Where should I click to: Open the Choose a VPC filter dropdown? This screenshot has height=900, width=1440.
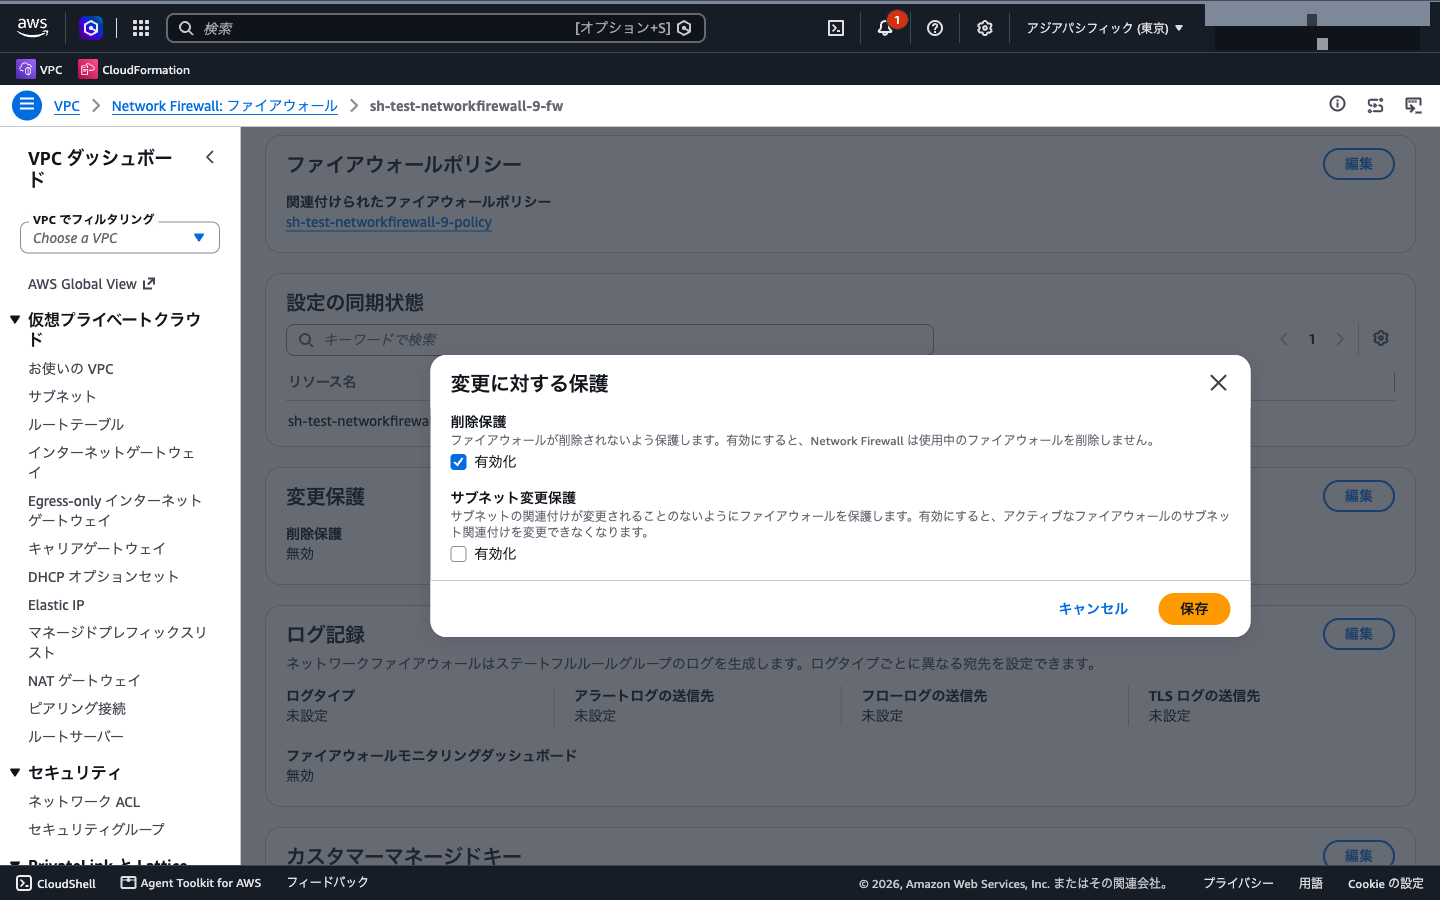[120, 238]
